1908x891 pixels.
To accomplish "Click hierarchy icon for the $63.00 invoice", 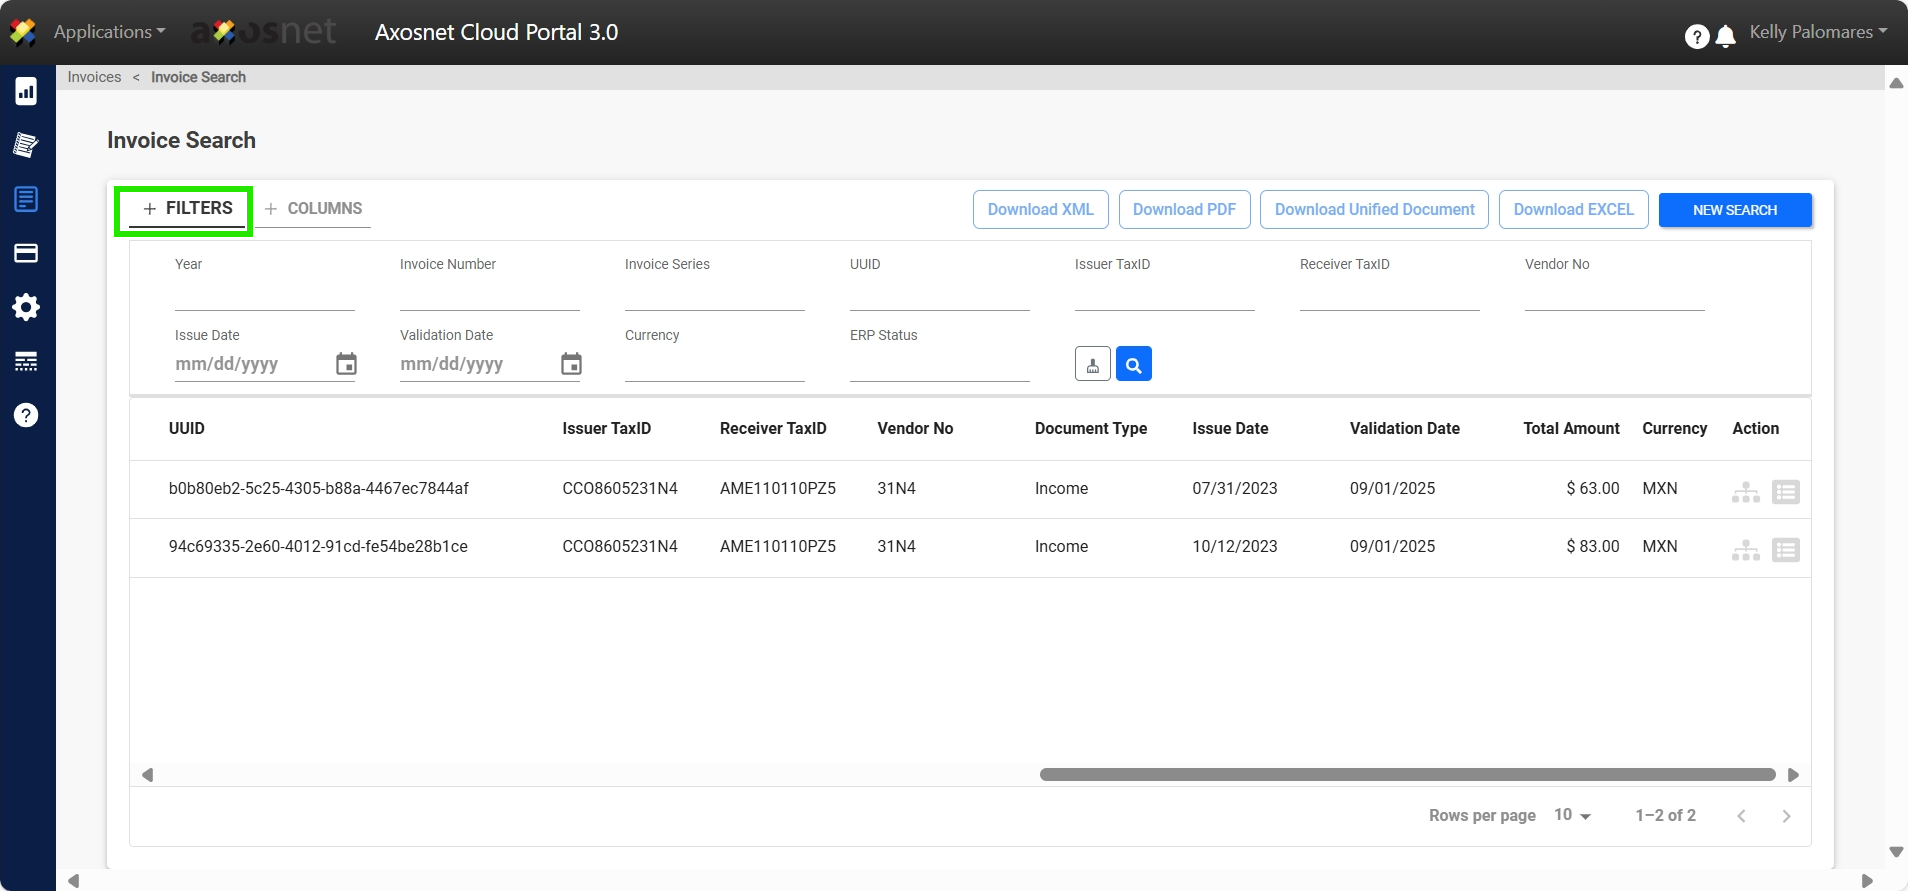I will [x=1745, y=492].
